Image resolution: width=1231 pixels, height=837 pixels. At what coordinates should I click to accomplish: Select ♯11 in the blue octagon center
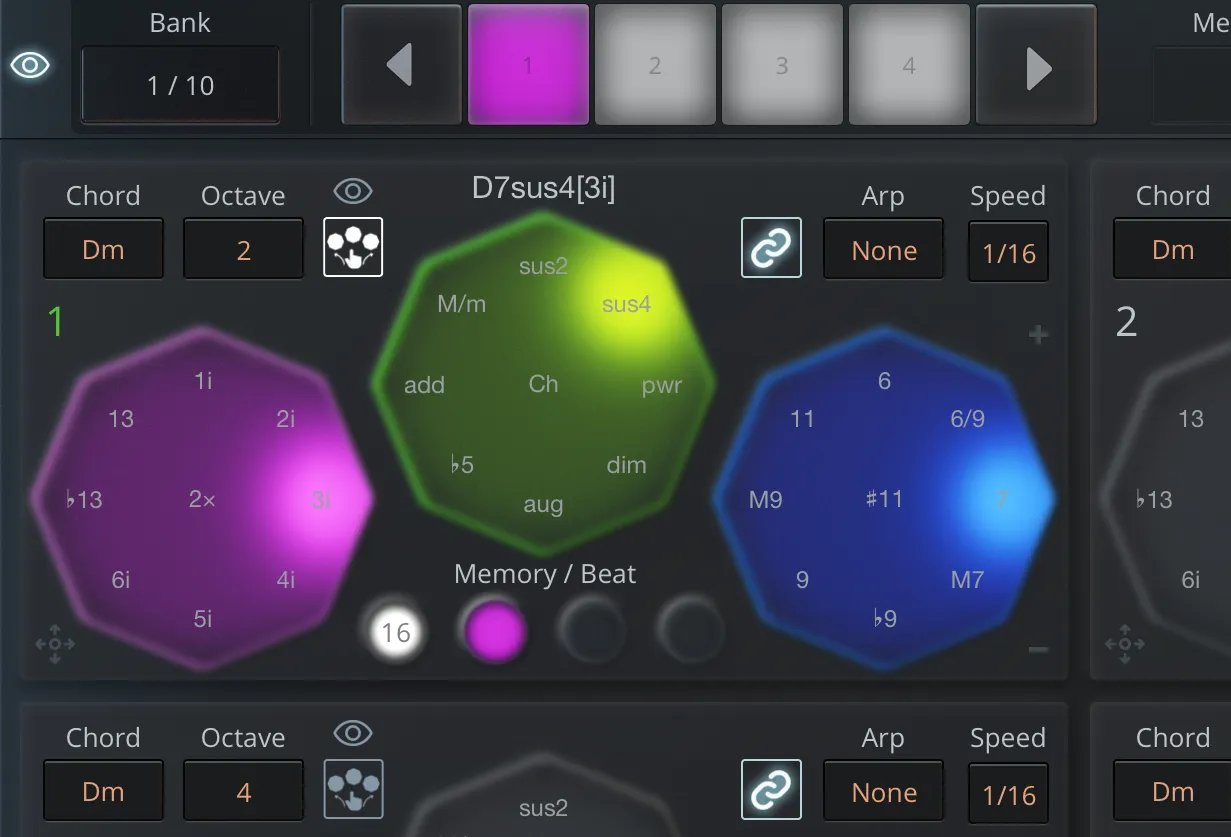coord(884,499)
